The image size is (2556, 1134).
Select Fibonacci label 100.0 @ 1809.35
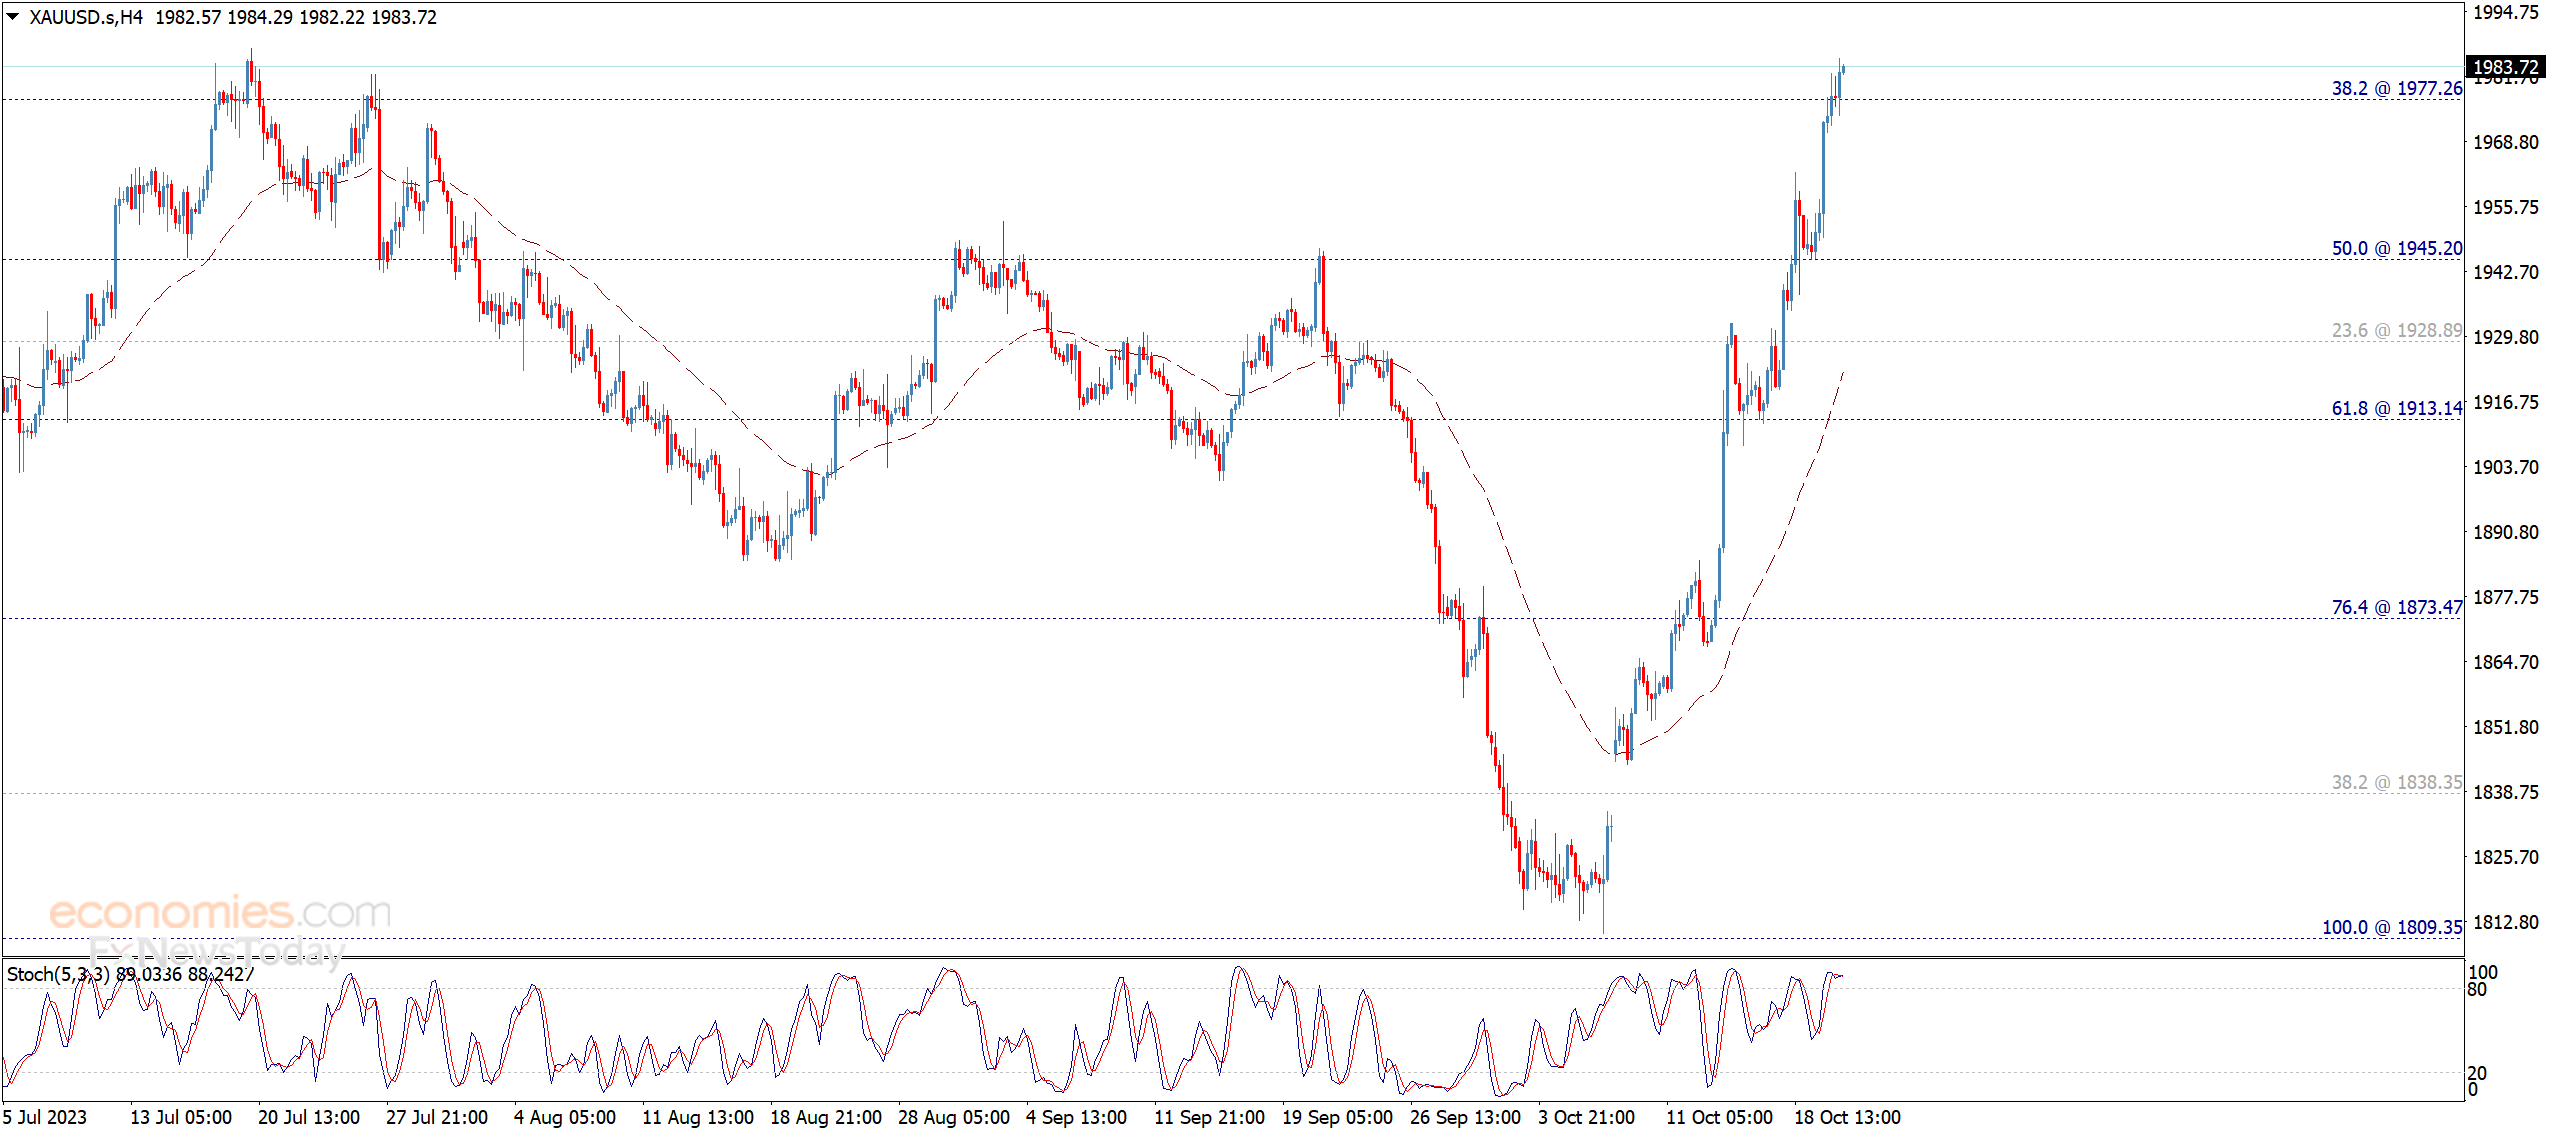tap(2392, 927)
